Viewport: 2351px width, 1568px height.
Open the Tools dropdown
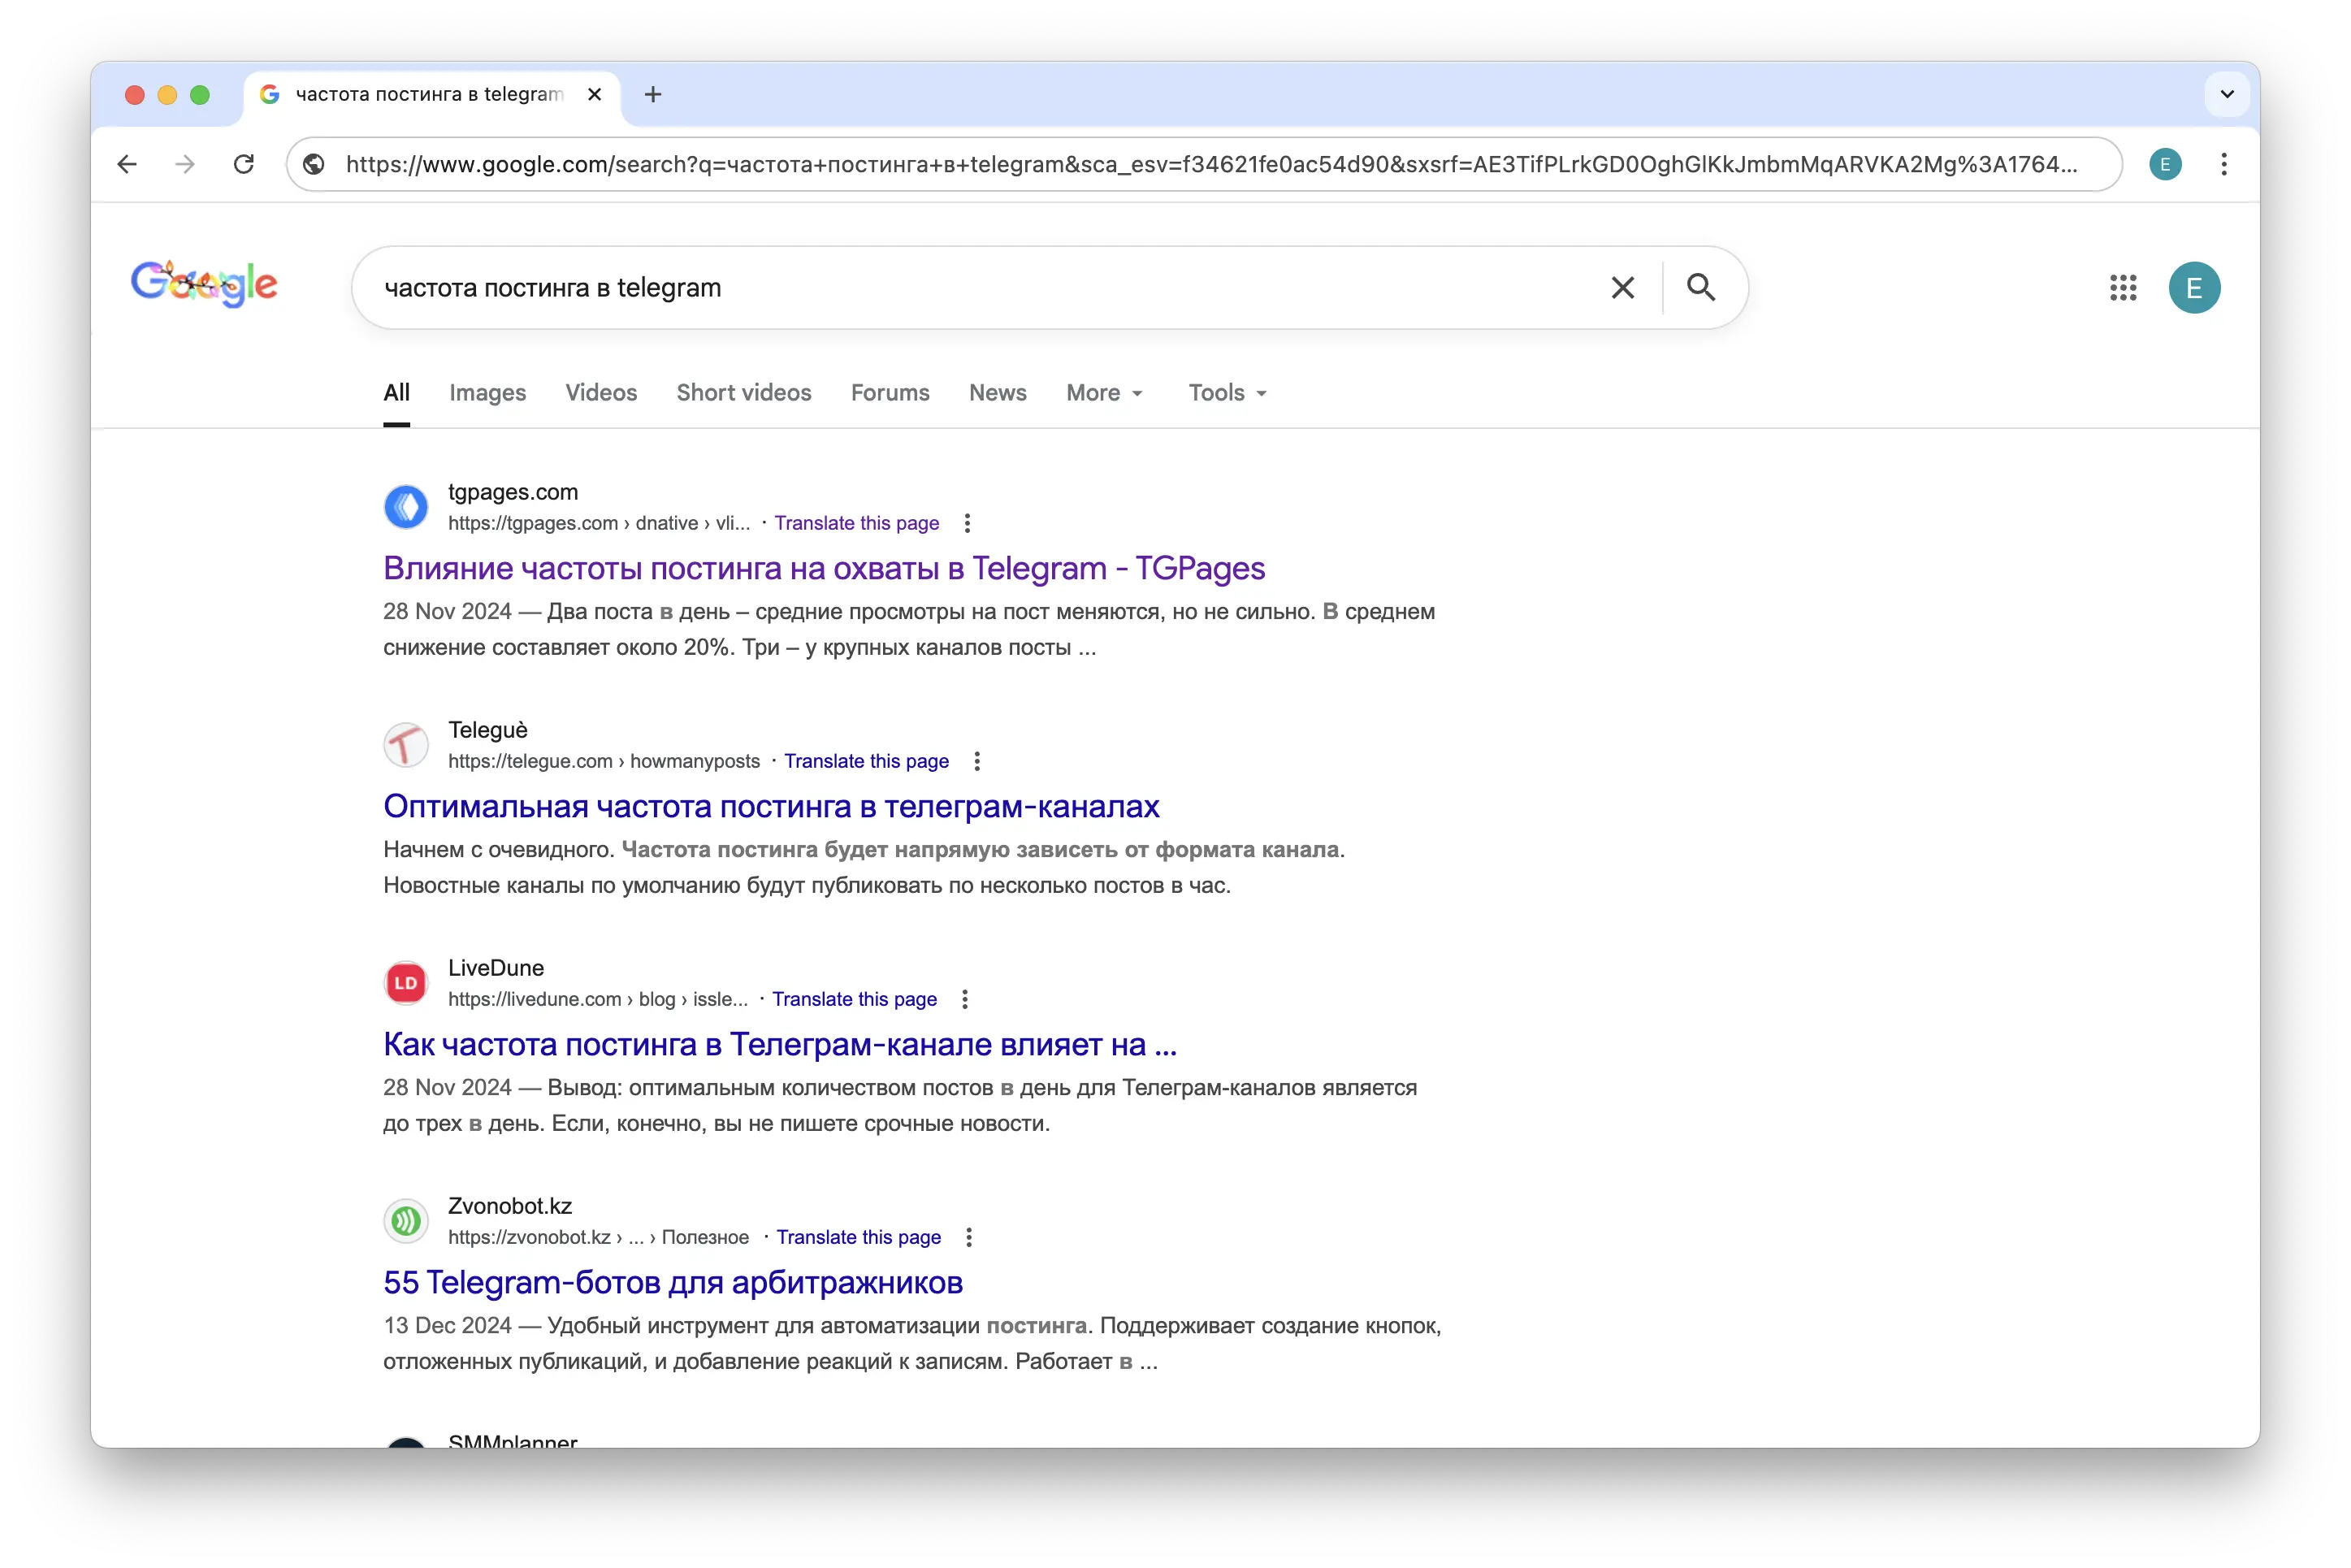(x=1226, y=392)
